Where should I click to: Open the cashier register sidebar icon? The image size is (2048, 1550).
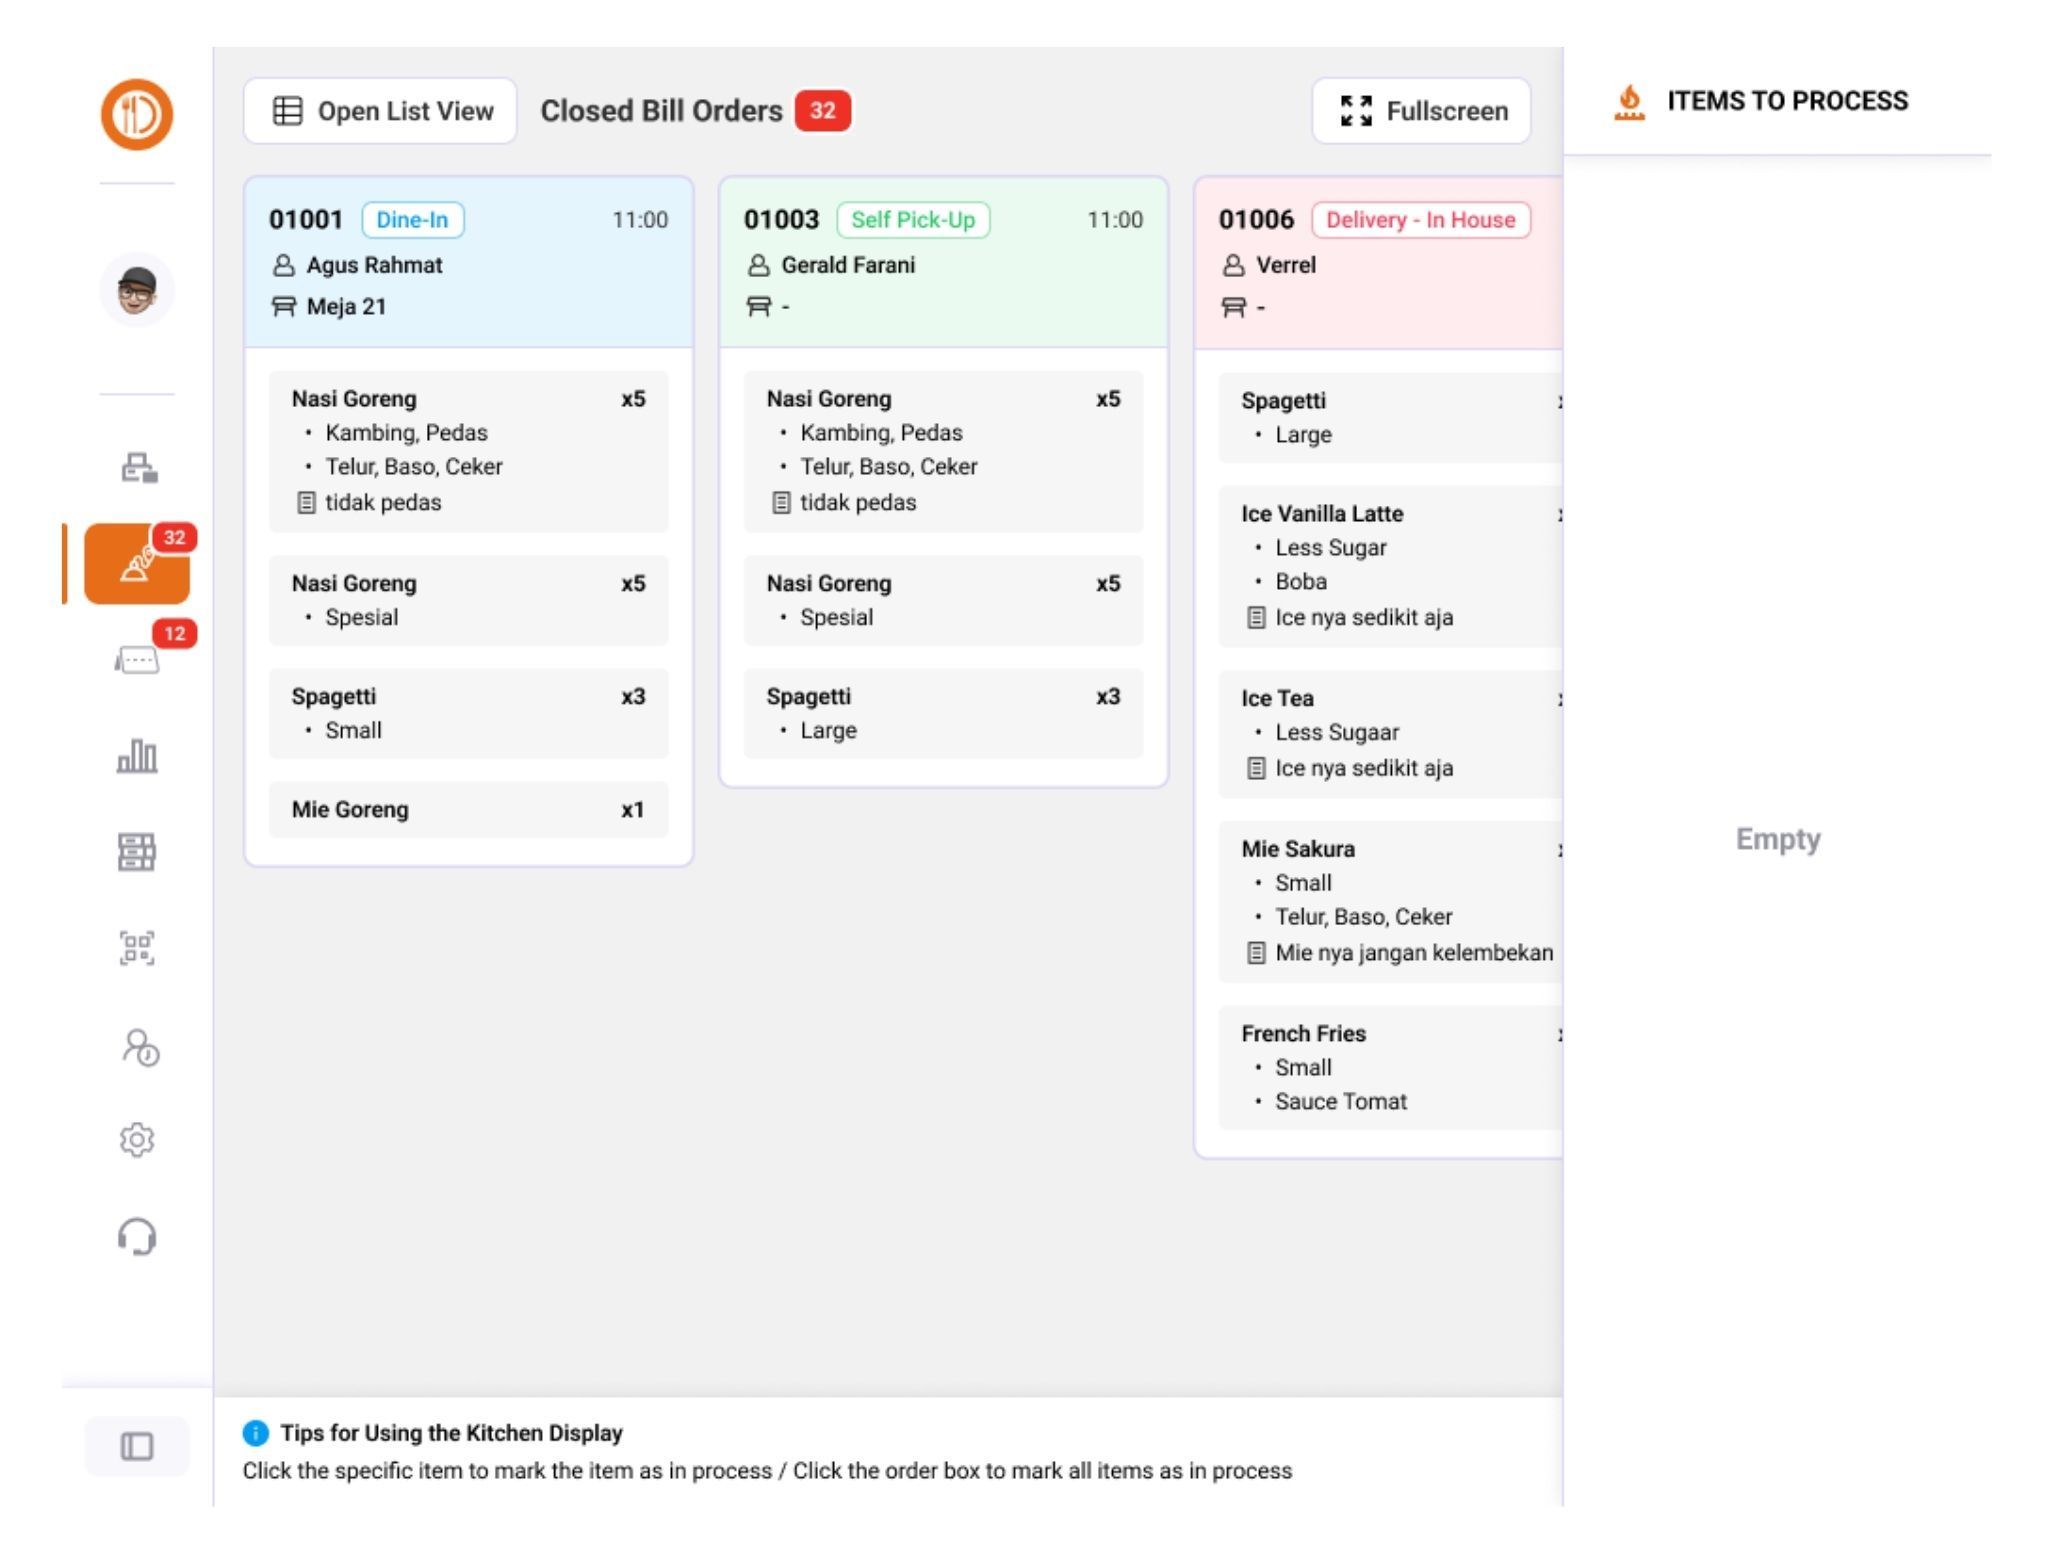click(138, 467)
